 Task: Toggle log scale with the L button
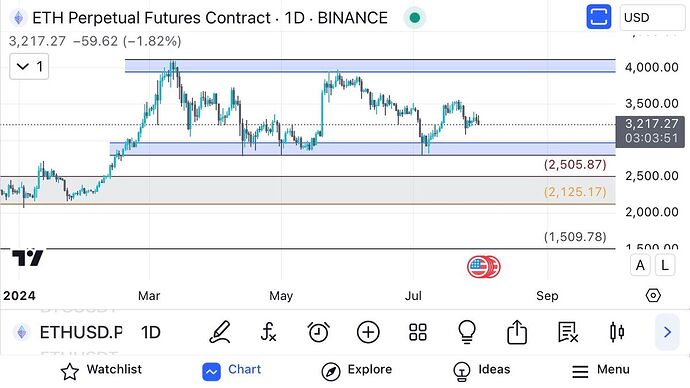665,265
